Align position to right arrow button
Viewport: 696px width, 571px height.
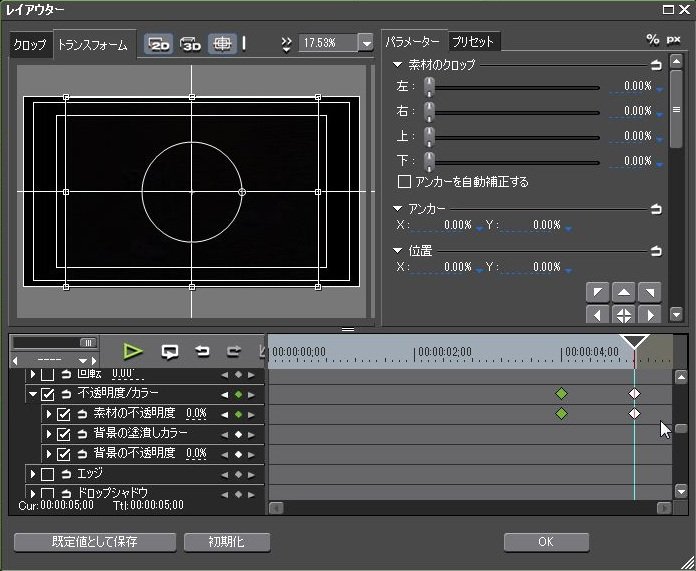tap(650, 314)
